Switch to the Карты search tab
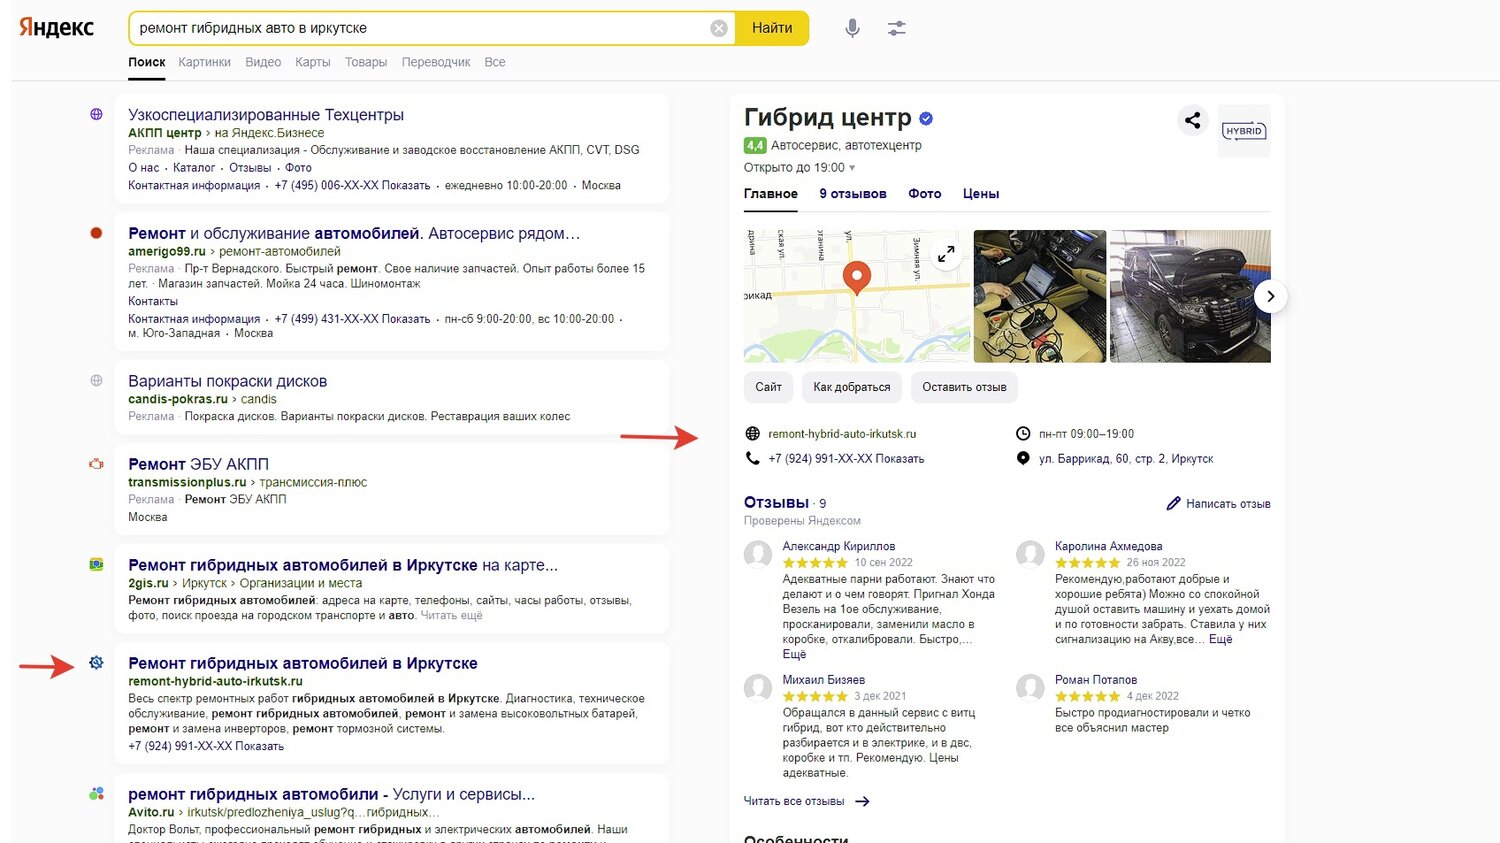1500x843 pixels. [313, 62]
